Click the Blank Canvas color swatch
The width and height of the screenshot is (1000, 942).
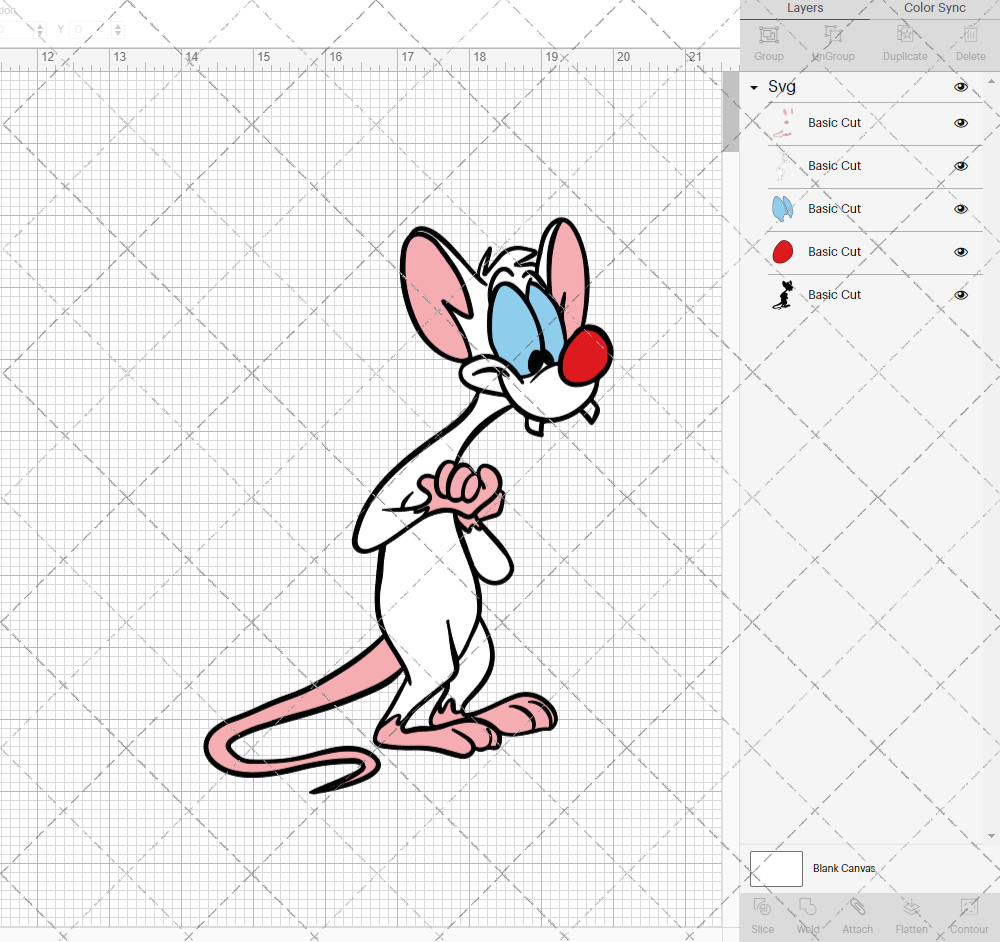pos(776,869)
